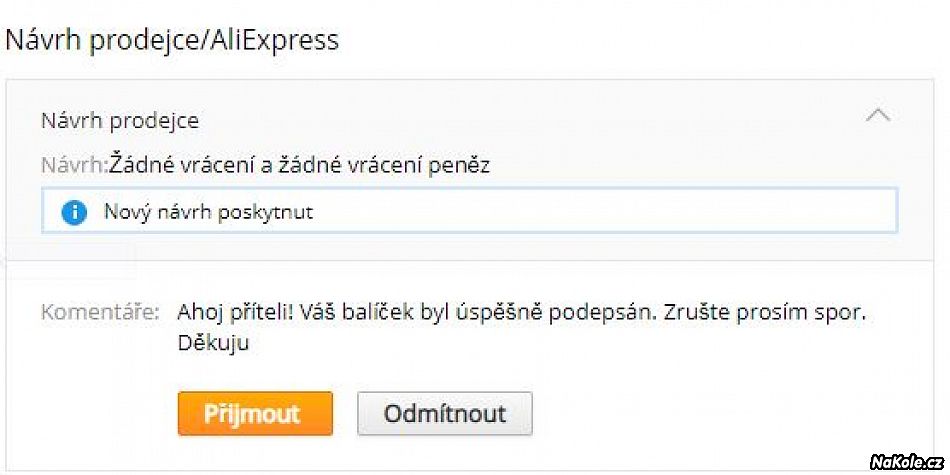Click the Žádné vrácení a žádné vrácení text

click(270, 165)
